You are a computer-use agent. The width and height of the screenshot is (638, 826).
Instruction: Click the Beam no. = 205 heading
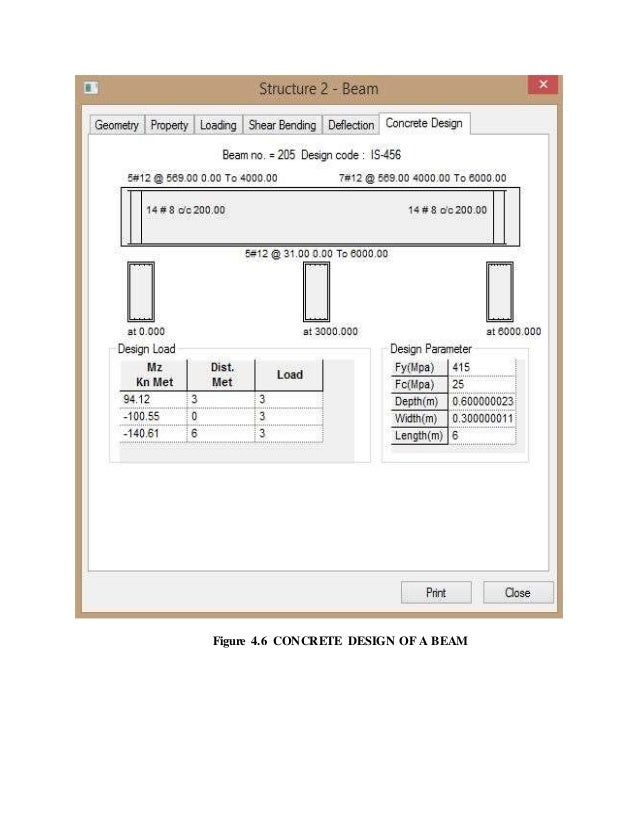(258, 155)
